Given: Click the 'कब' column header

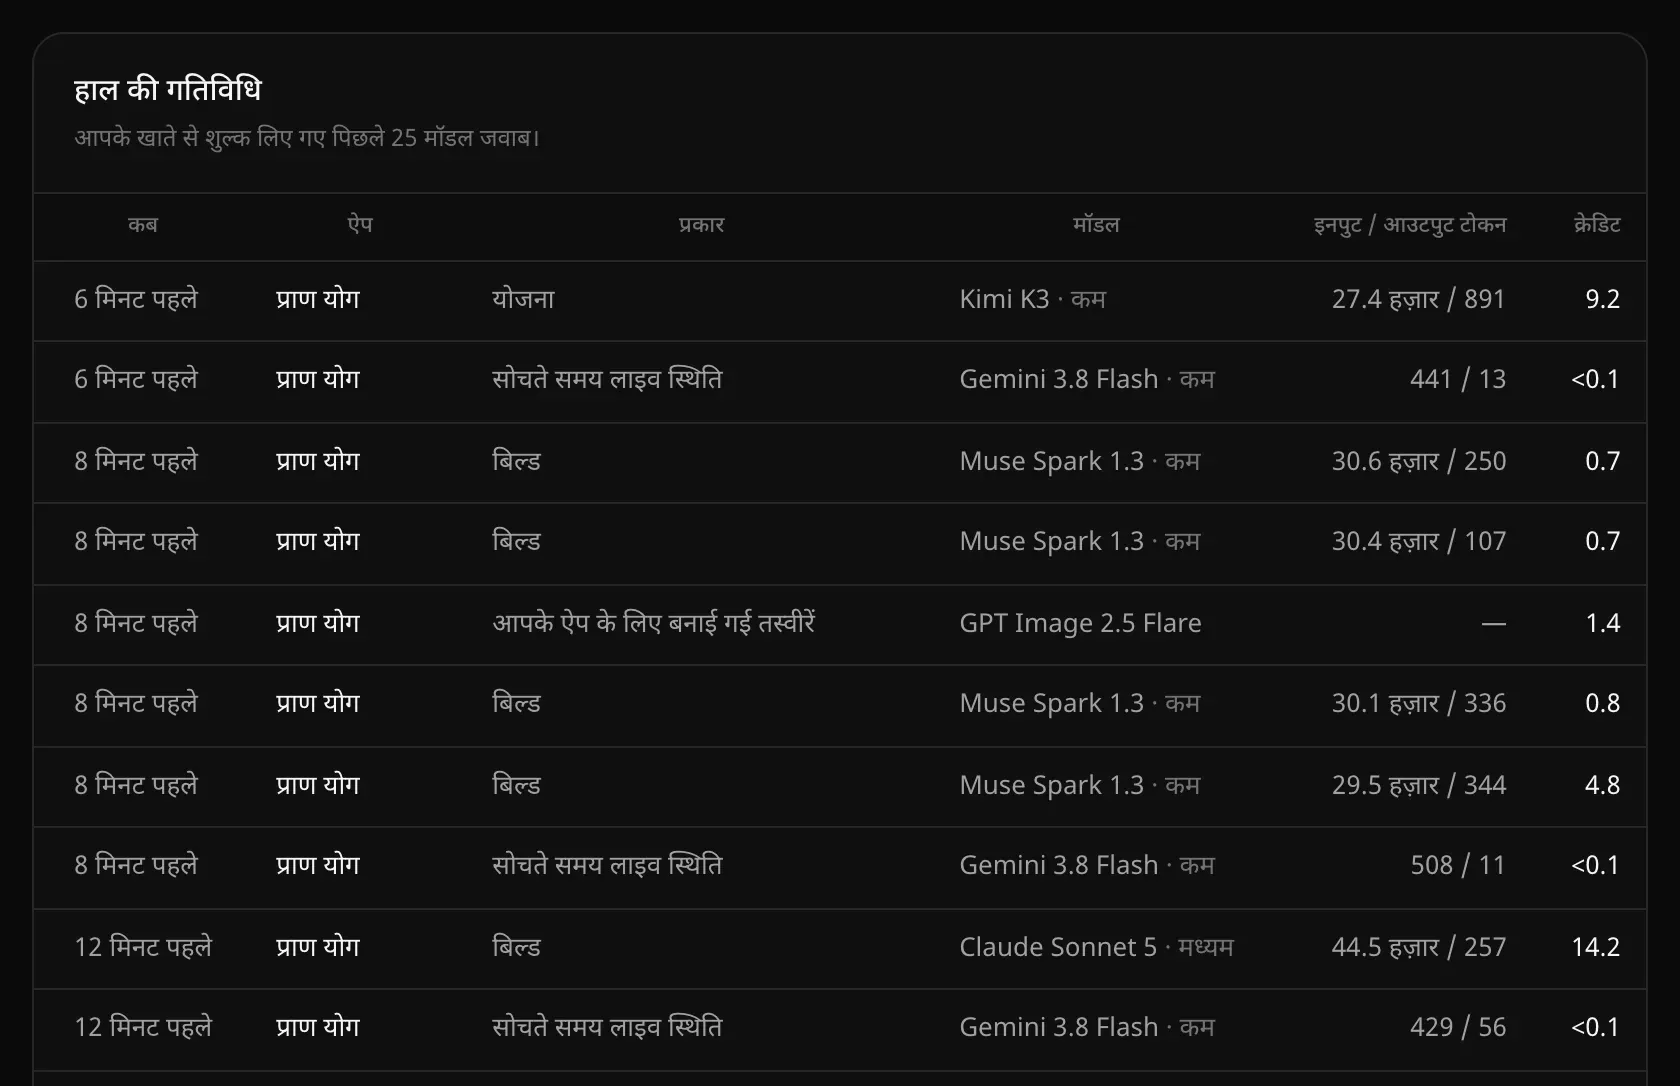Looking at the screenshot, I should click(142, 225).
